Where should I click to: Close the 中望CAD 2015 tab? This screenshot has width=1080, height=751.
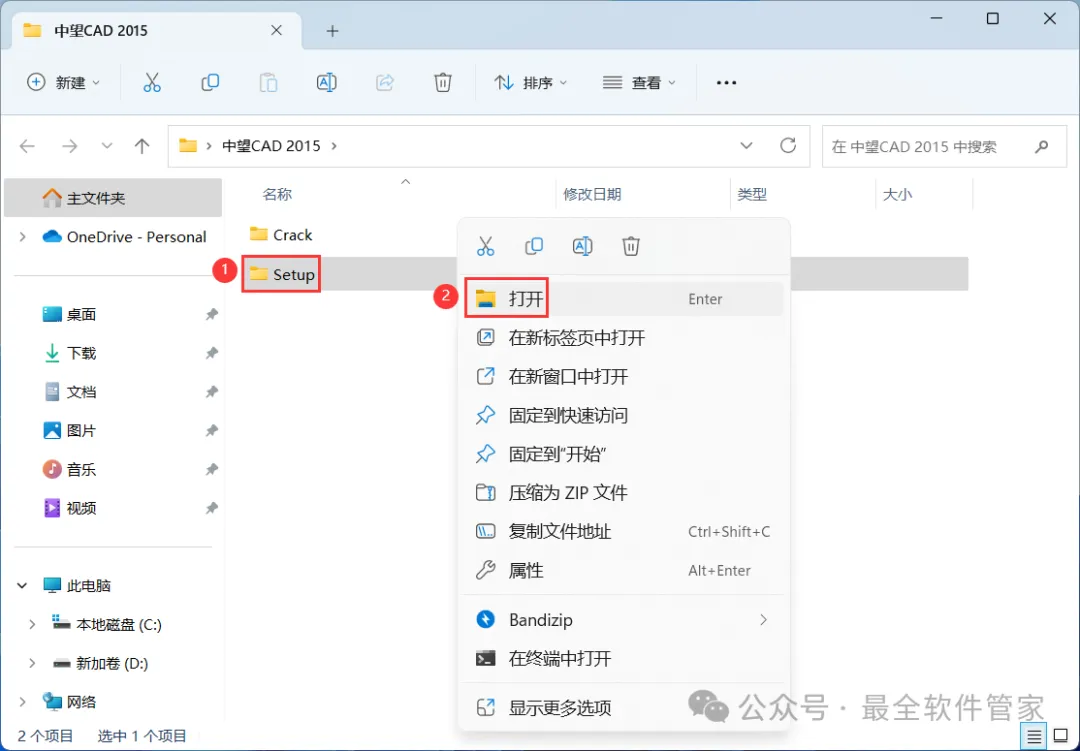click(x=276, y=30)
